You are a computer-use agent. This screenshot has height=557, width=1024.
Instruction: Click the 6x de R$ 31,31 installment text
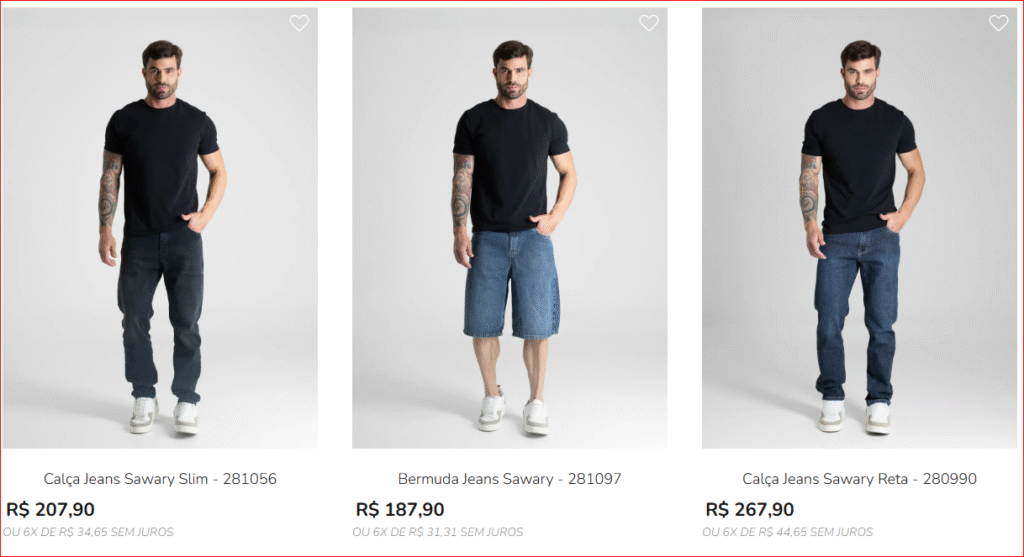438,532
